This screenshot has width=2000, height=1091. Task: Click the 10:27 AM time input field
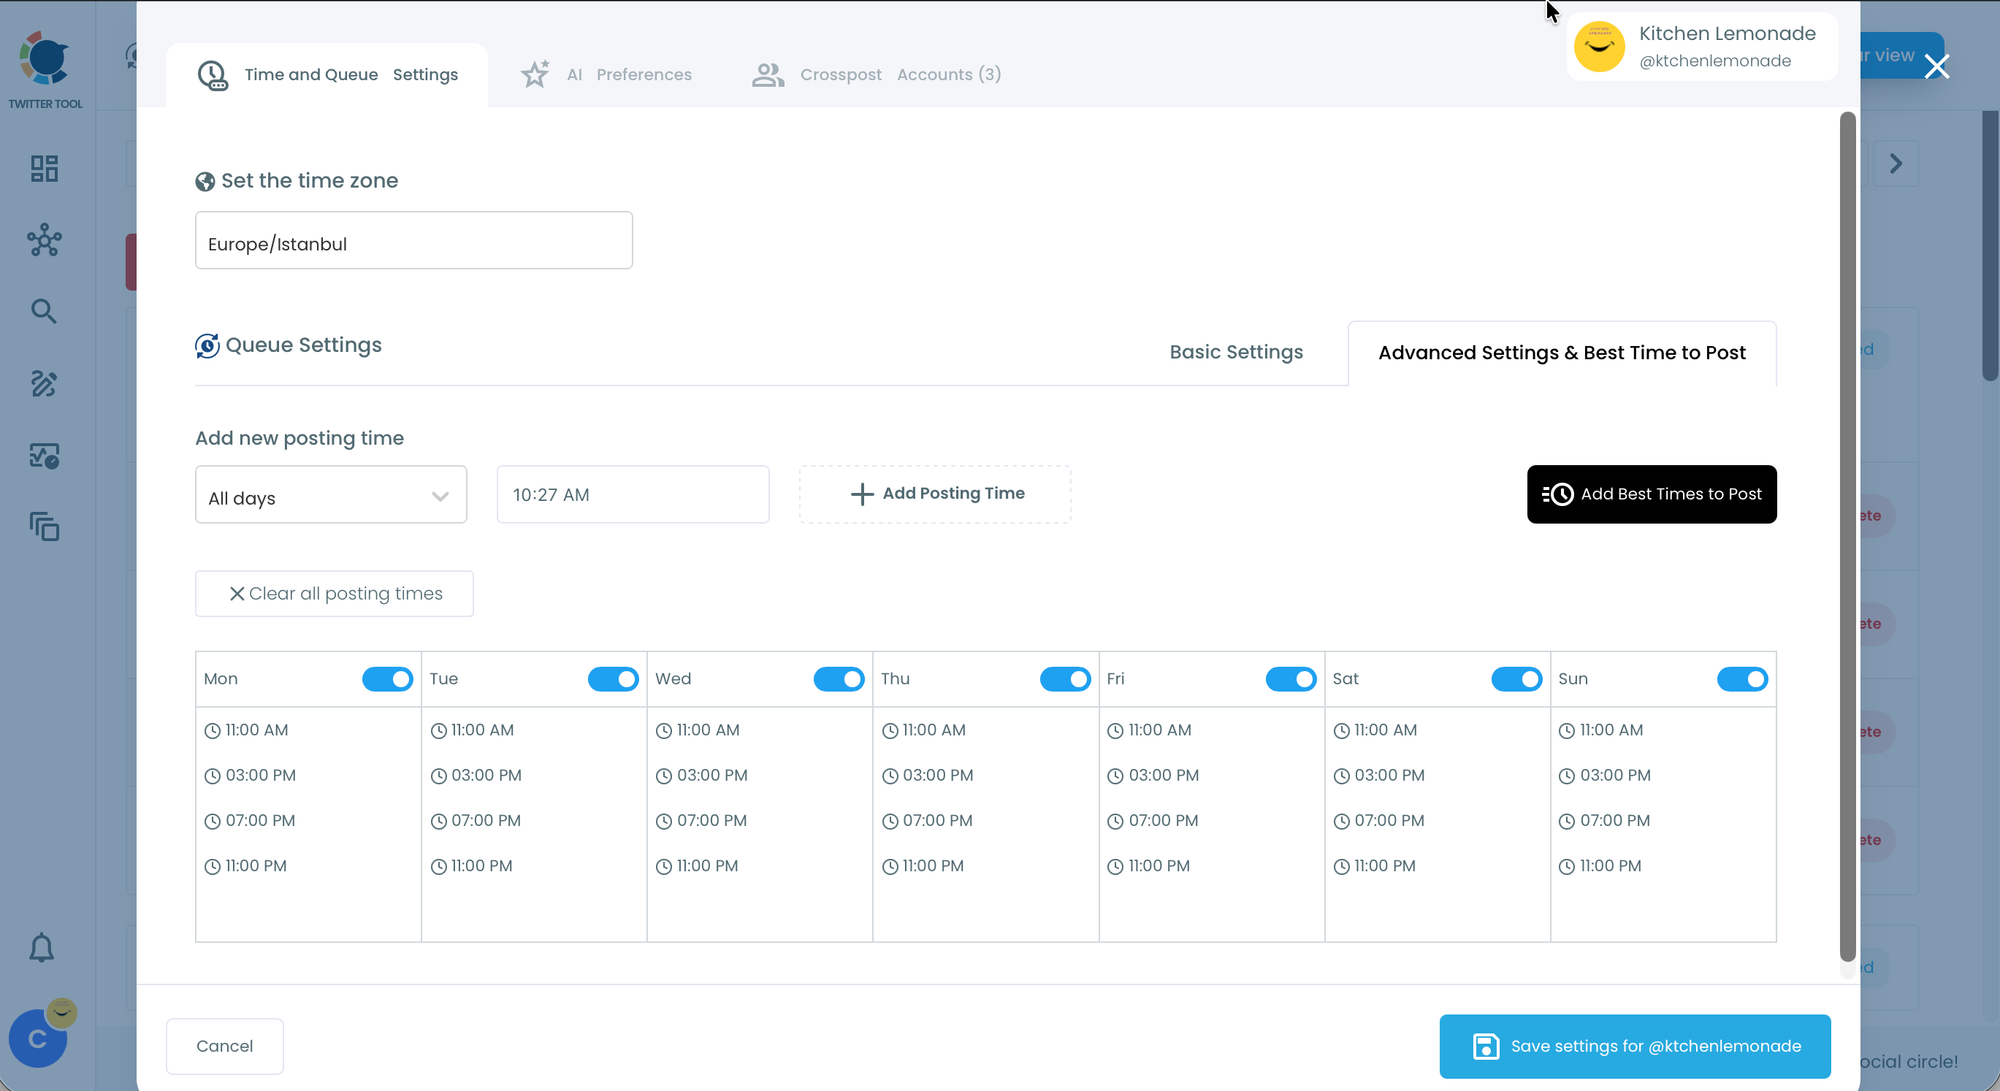tap(632, 495)
